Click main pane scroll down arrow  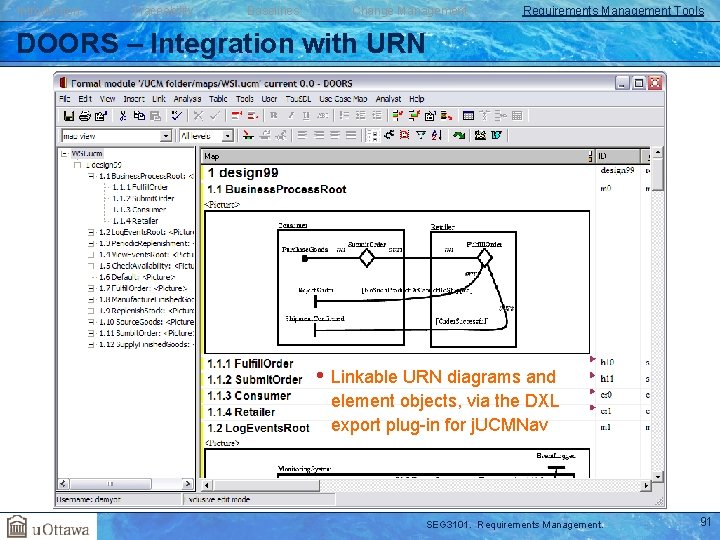click(x=658, y=477)
